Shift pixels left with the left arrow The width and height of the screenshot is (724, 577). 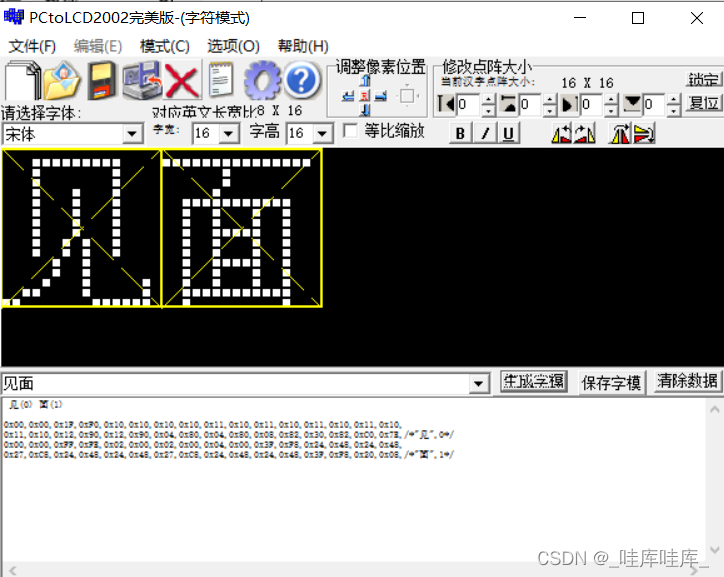(x=349, y=96)
